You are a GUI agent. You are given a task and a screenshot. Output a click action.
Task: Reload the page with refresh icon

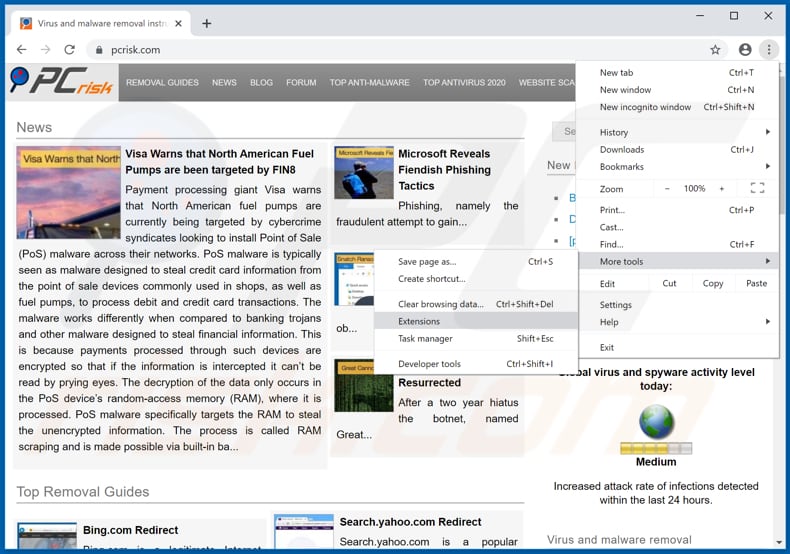70,49
